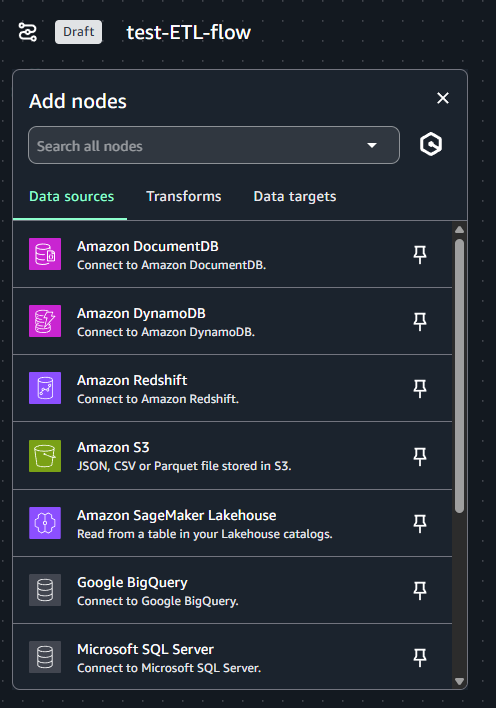496x708 pixels.
Task: Pin the Amazon SageMaker Lakehouse node
Action: [x=420, y=523]
